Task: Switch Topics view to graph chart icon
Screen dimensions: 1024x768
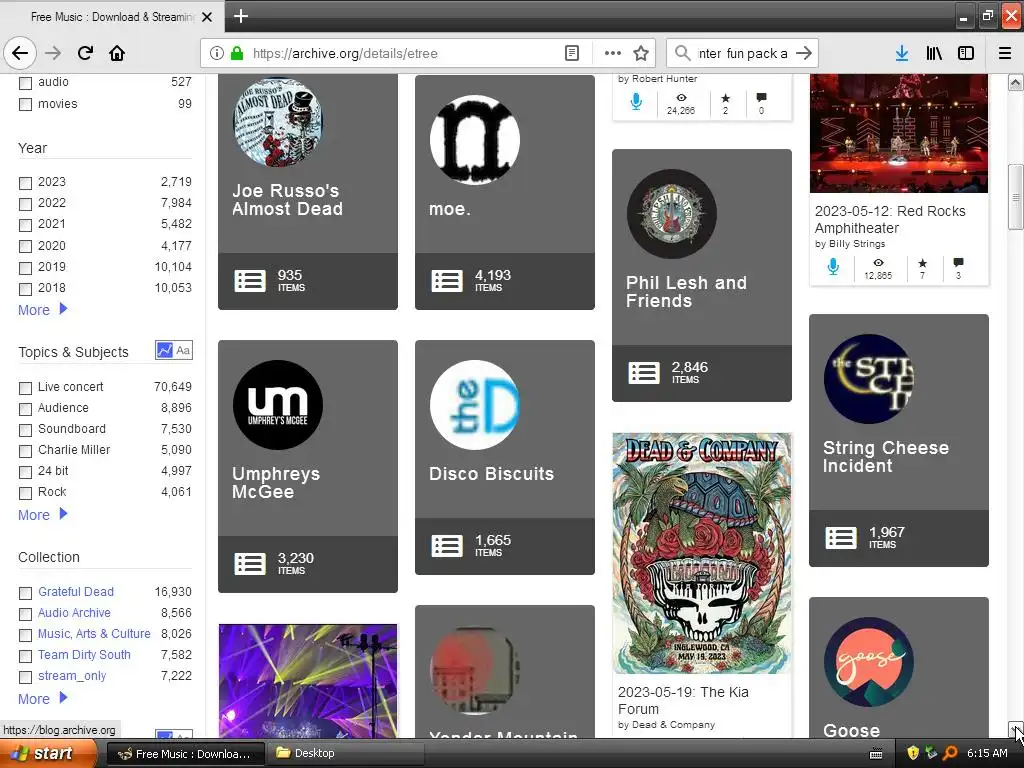Action: (165, 350)
